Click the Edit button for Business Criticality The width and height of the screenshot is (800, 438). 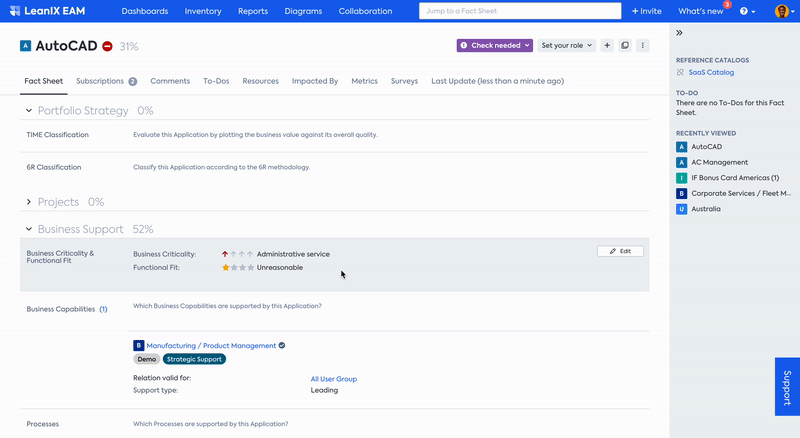(620, 251)
